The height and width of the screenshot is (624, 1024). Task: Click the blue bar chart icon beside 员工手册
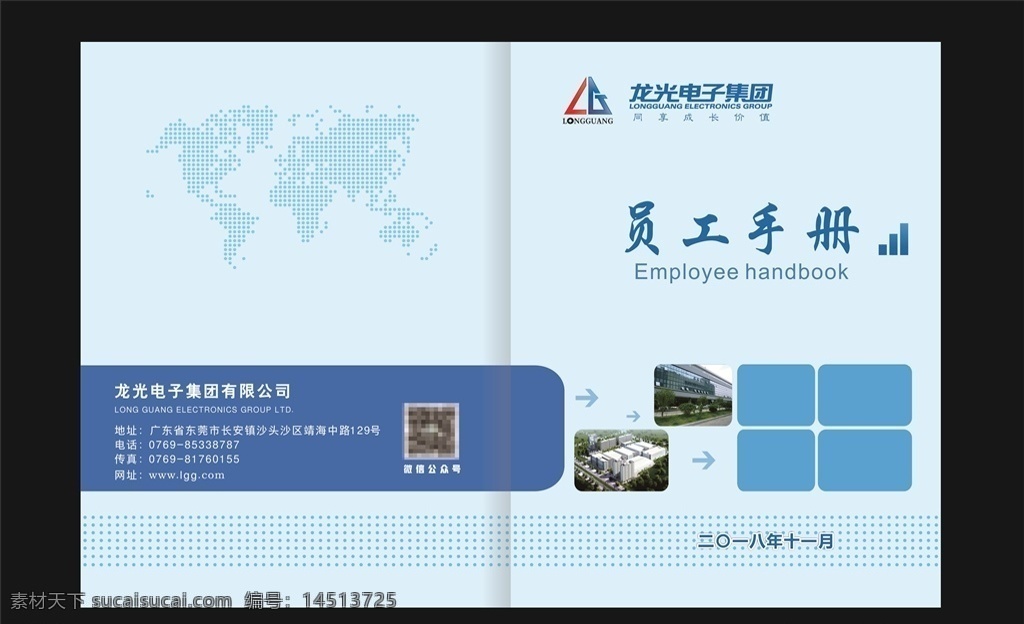pos(893,239)
